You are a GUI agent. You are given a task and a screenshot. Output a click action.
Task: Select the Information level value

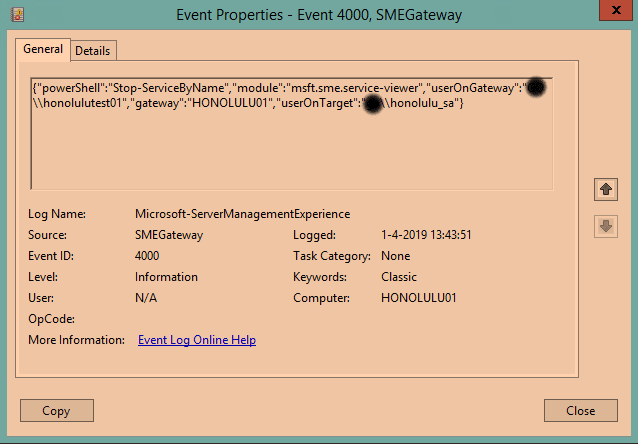(166, 277)
